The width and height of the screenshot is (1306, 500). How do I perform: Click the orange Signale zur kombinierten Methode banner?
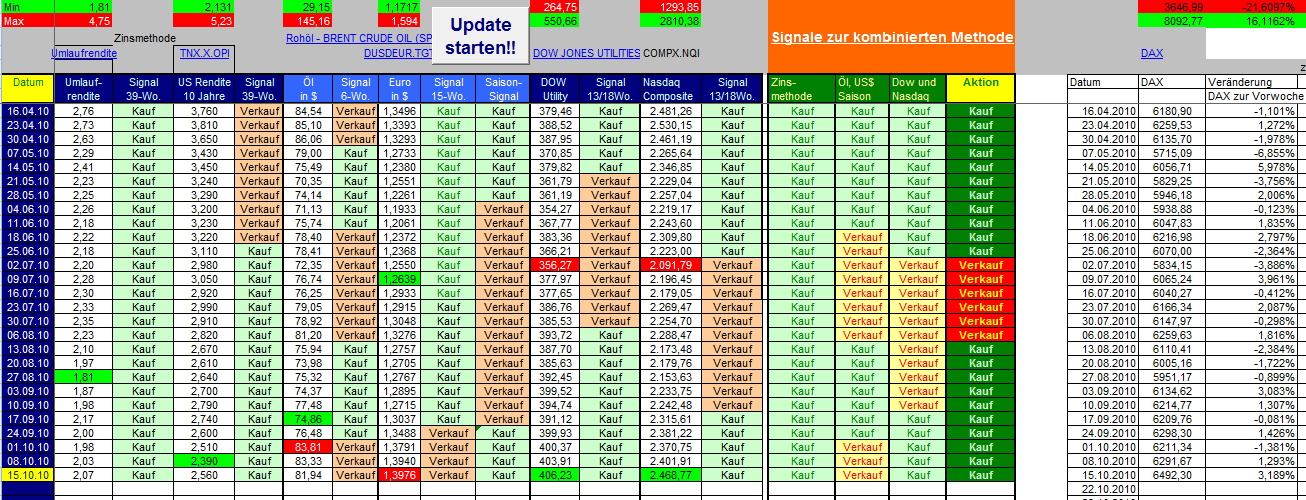(x=892, y=36)
